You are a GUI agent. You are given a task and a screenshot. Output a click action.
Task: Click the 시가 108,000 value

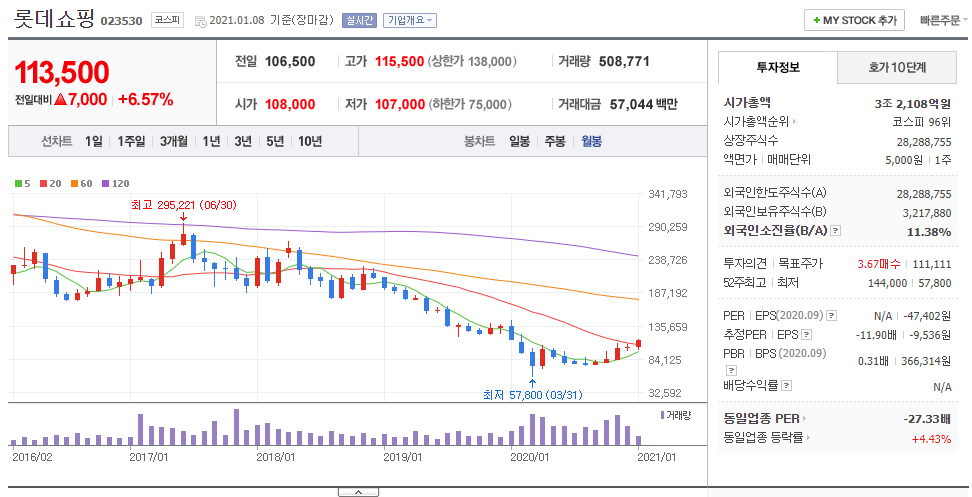click(x=290, y=104)
